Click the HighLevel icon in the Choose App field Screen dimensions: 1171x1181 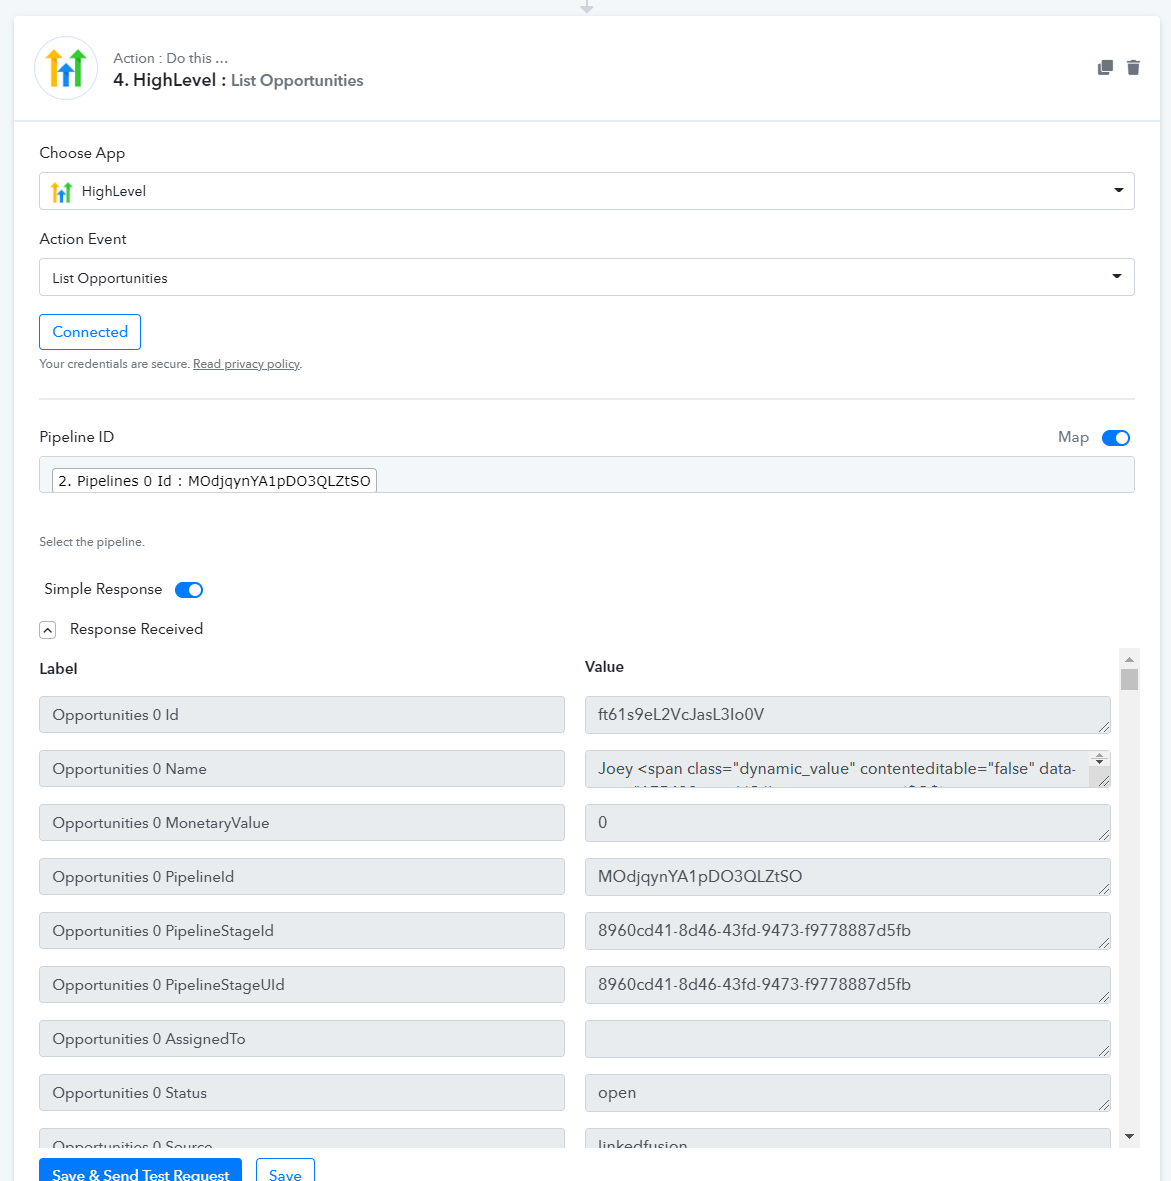[x=62, y=192]
